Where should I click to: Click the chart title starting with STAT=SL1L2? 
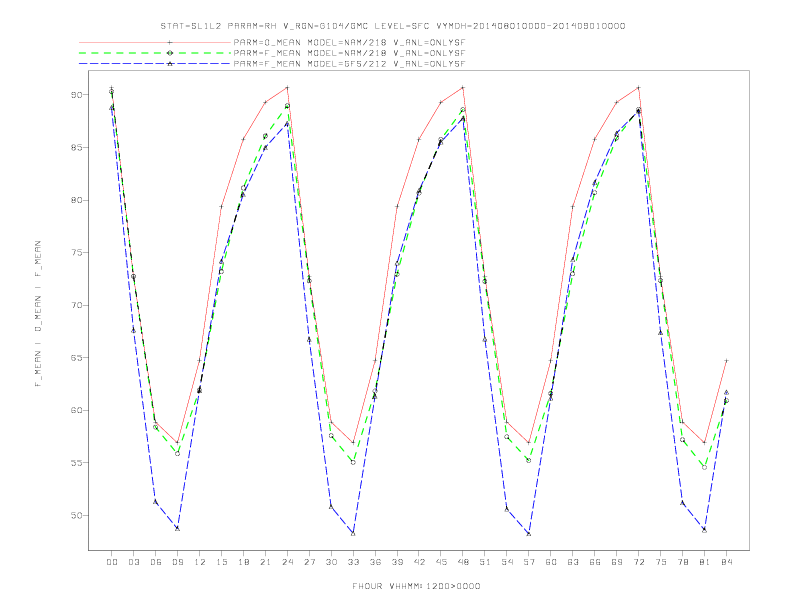392,26
